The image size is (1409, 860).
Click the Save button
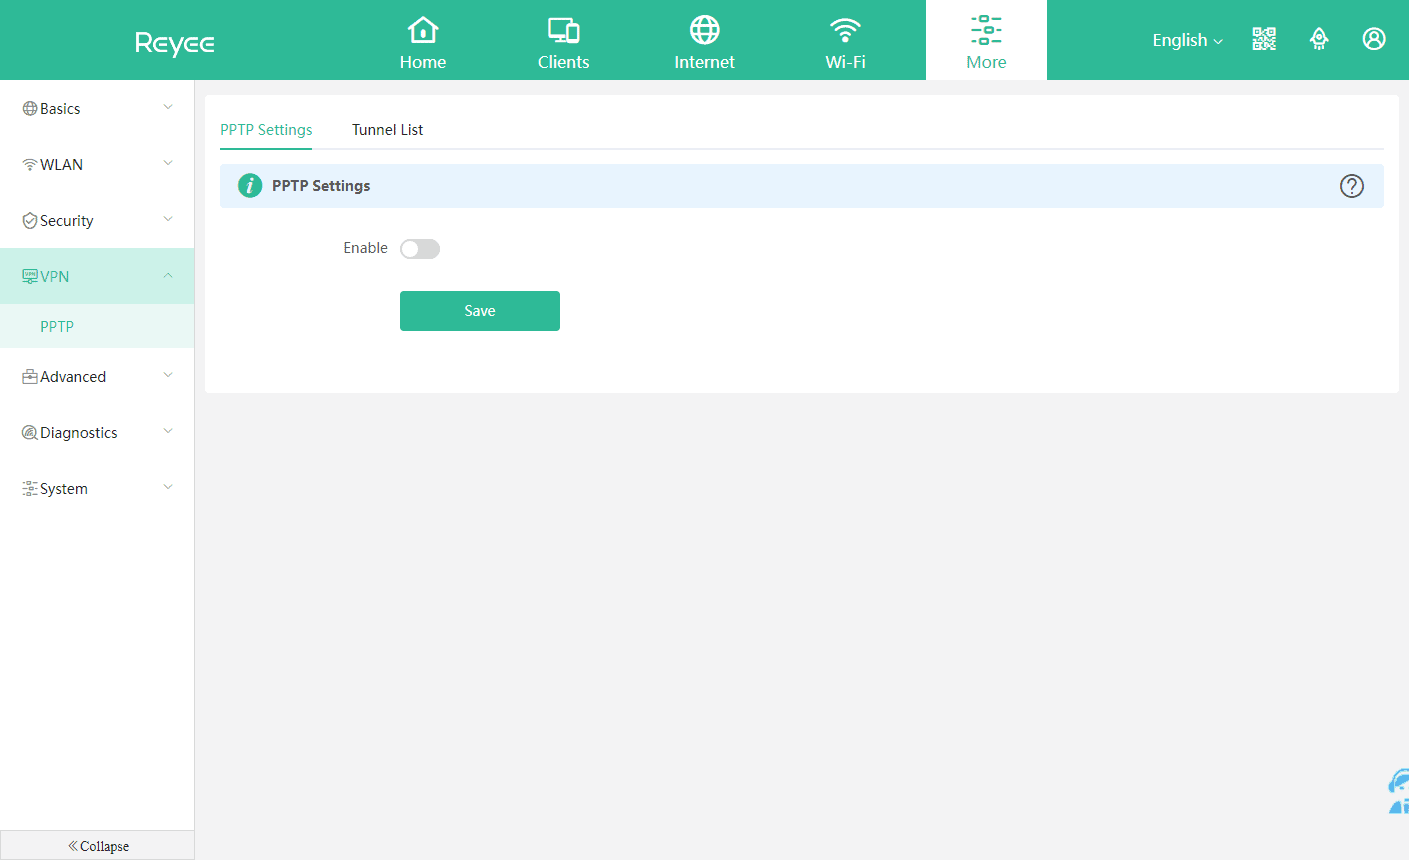click(x=480, y=311)
